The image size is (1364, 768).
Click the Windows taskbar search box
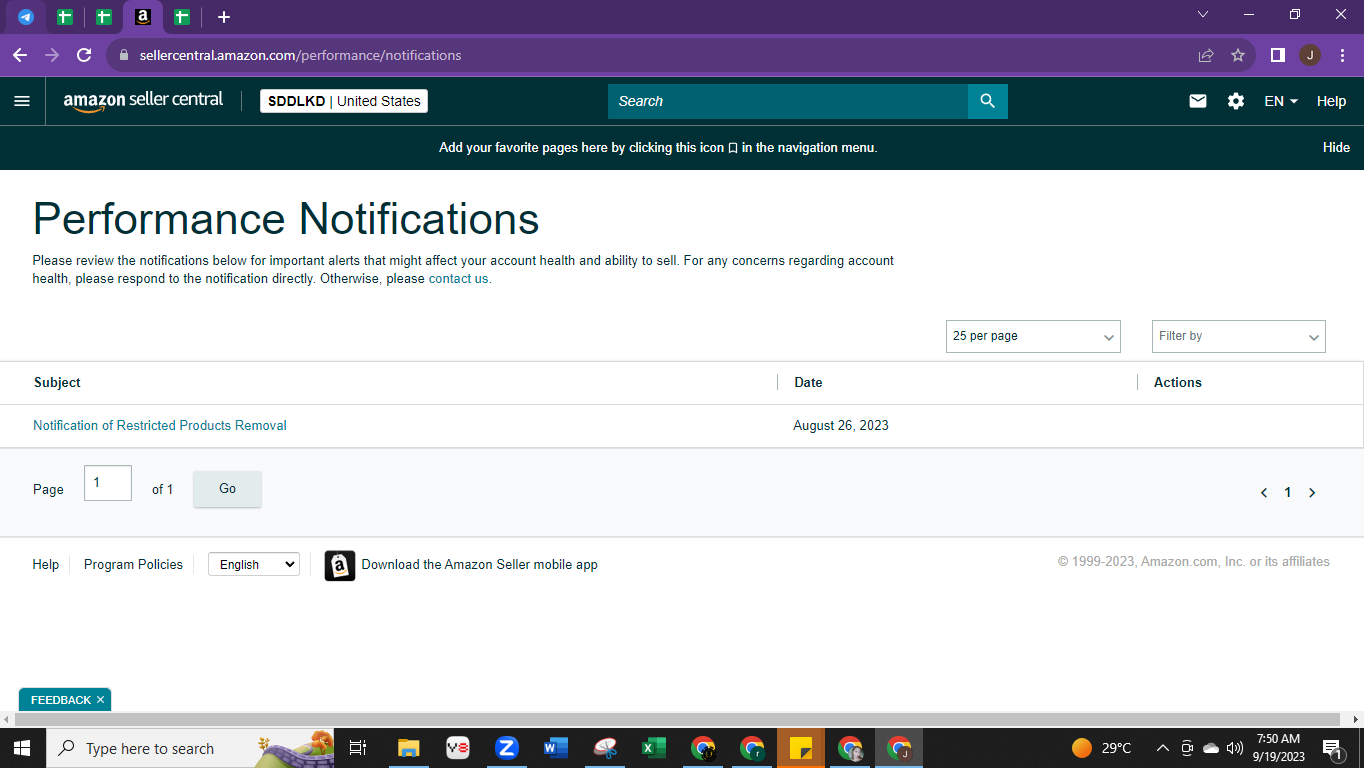click(189, 748)
